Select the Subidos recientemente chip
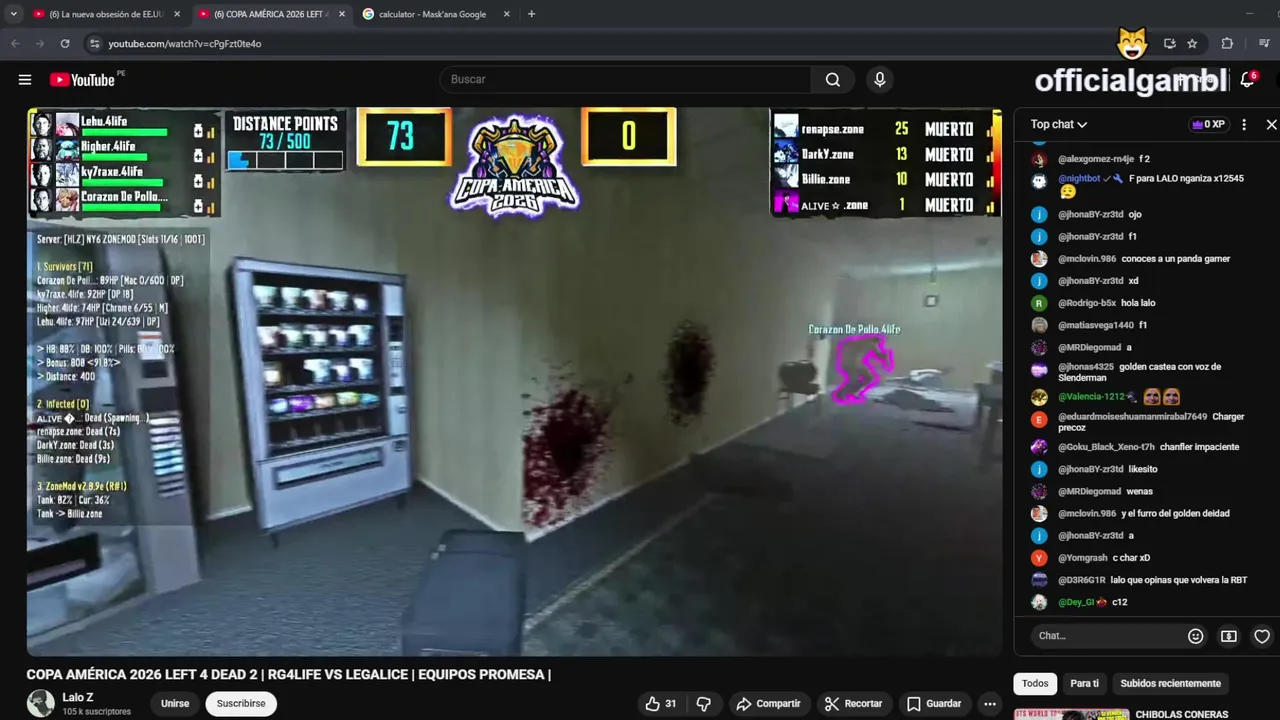This screenshot has width=1280, height=720. 1170,684
